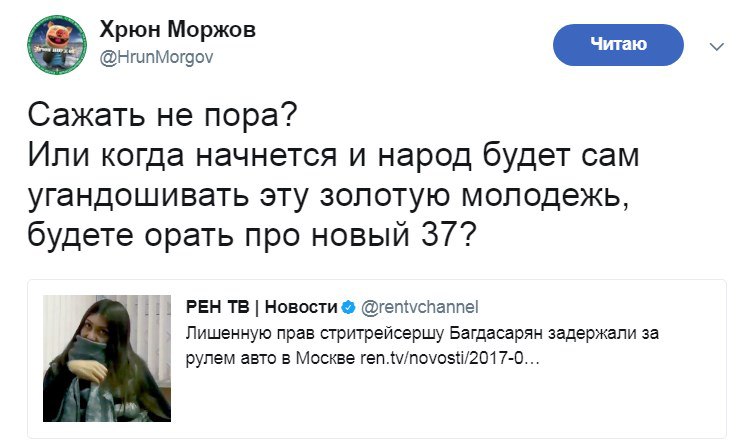Viewport: 749px width, 446px height.
Task: Click the line 'Сажать не пора?'
Action: click(x=162, y=115)
